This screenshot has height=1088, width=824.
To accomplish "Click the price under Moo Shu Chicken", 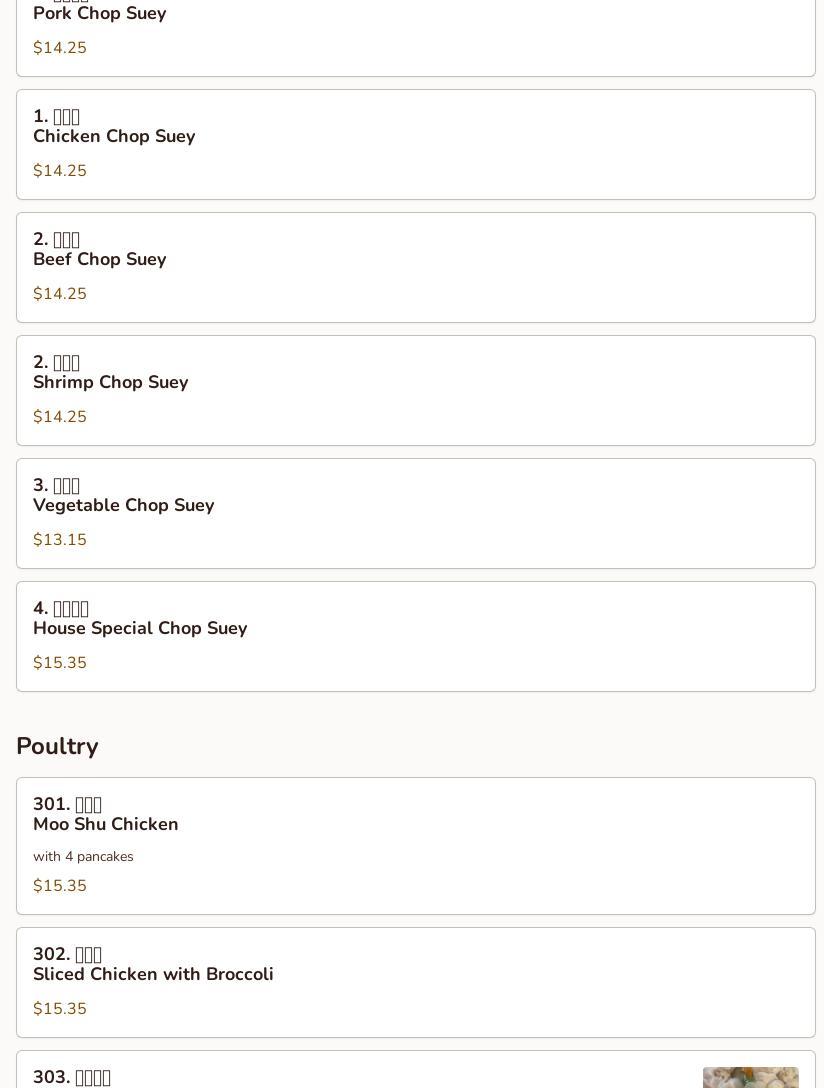I will point(60,886).
